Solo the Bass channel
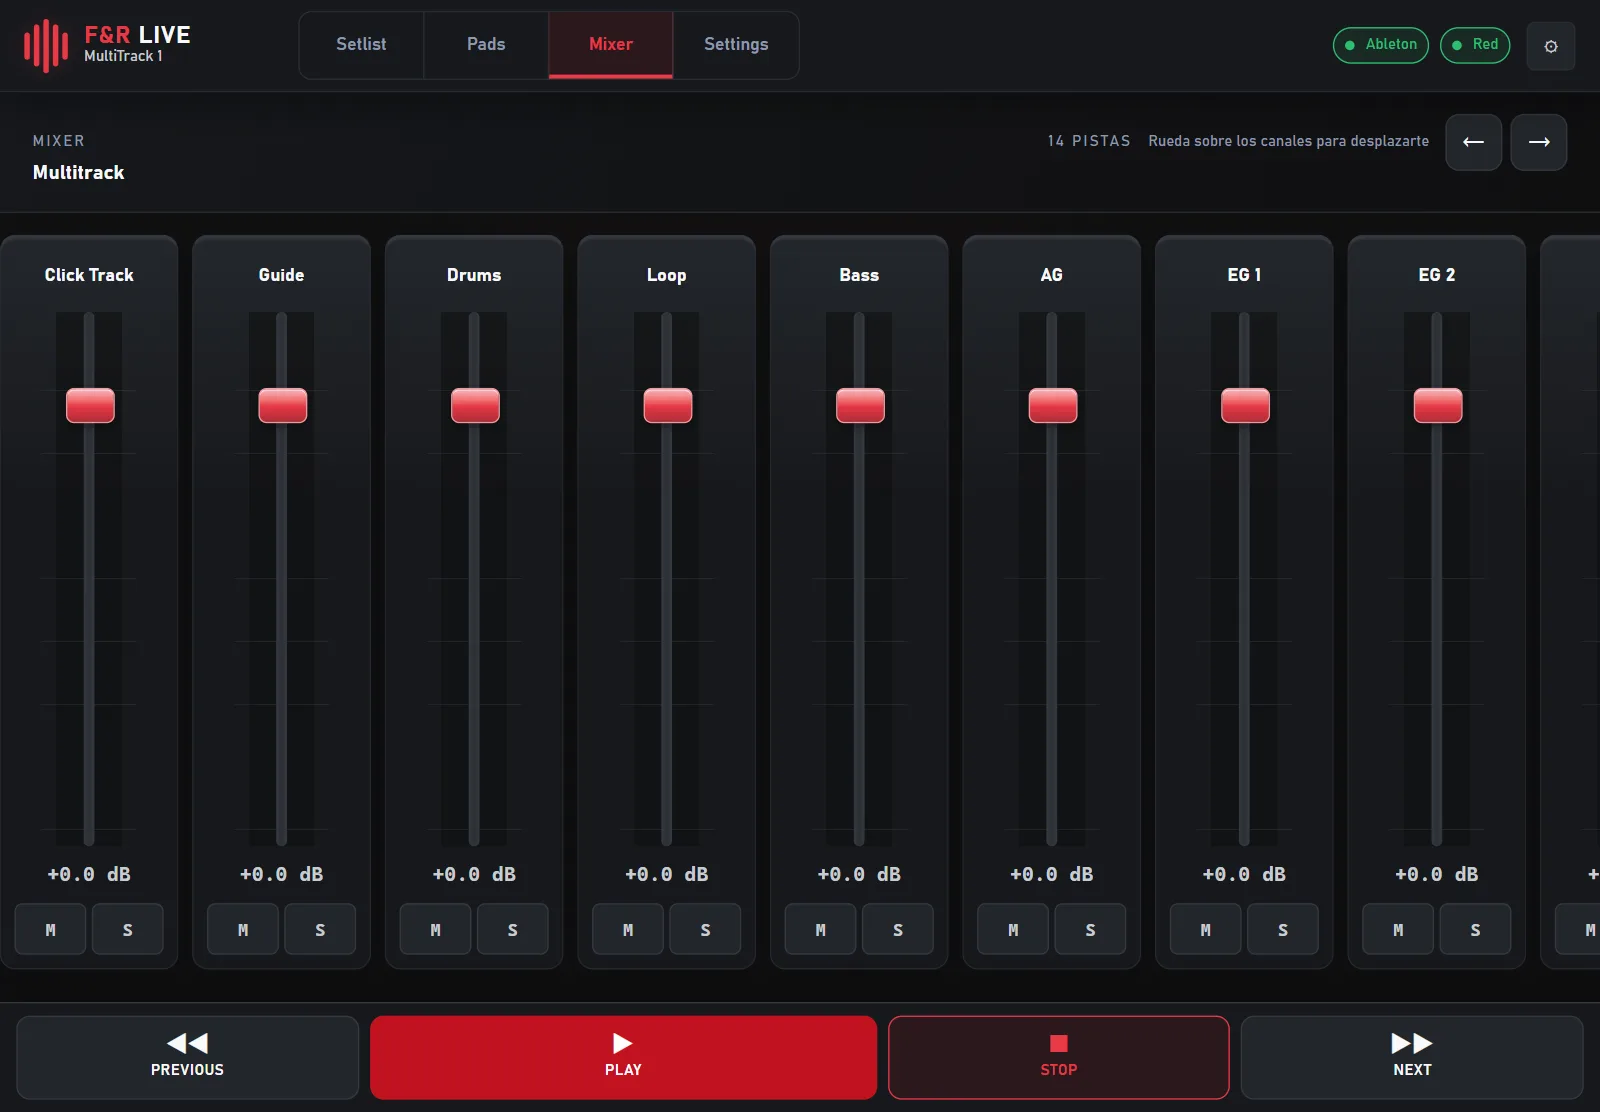1600x1112 pixels. click(x=897, y=929)
